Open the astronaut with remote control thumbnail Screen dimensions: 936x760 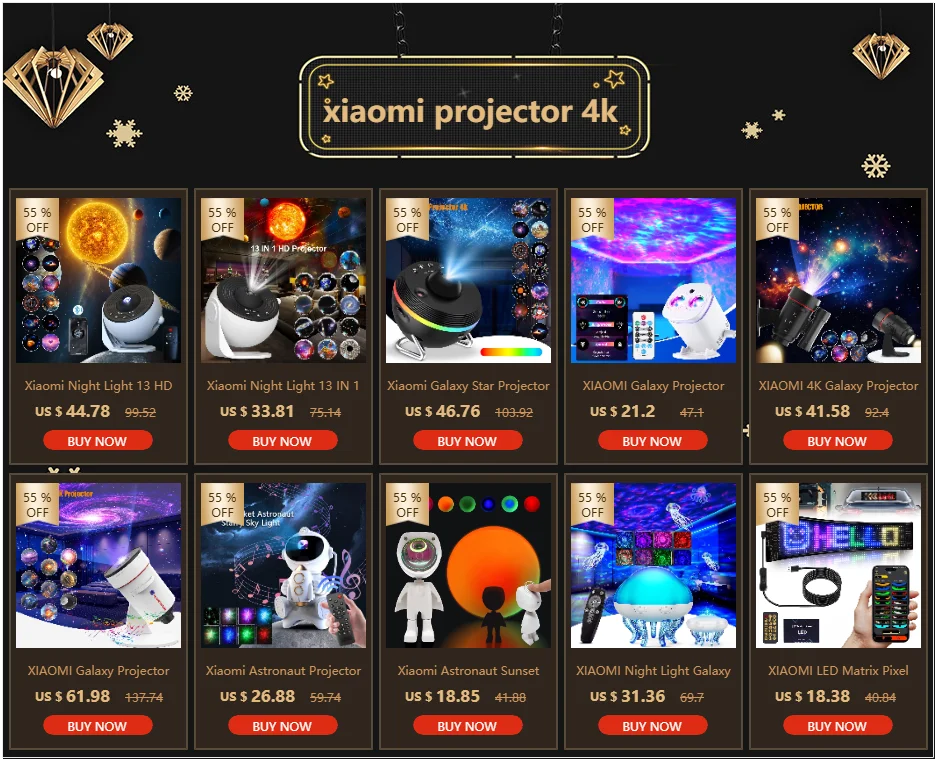tap(284, 565)
